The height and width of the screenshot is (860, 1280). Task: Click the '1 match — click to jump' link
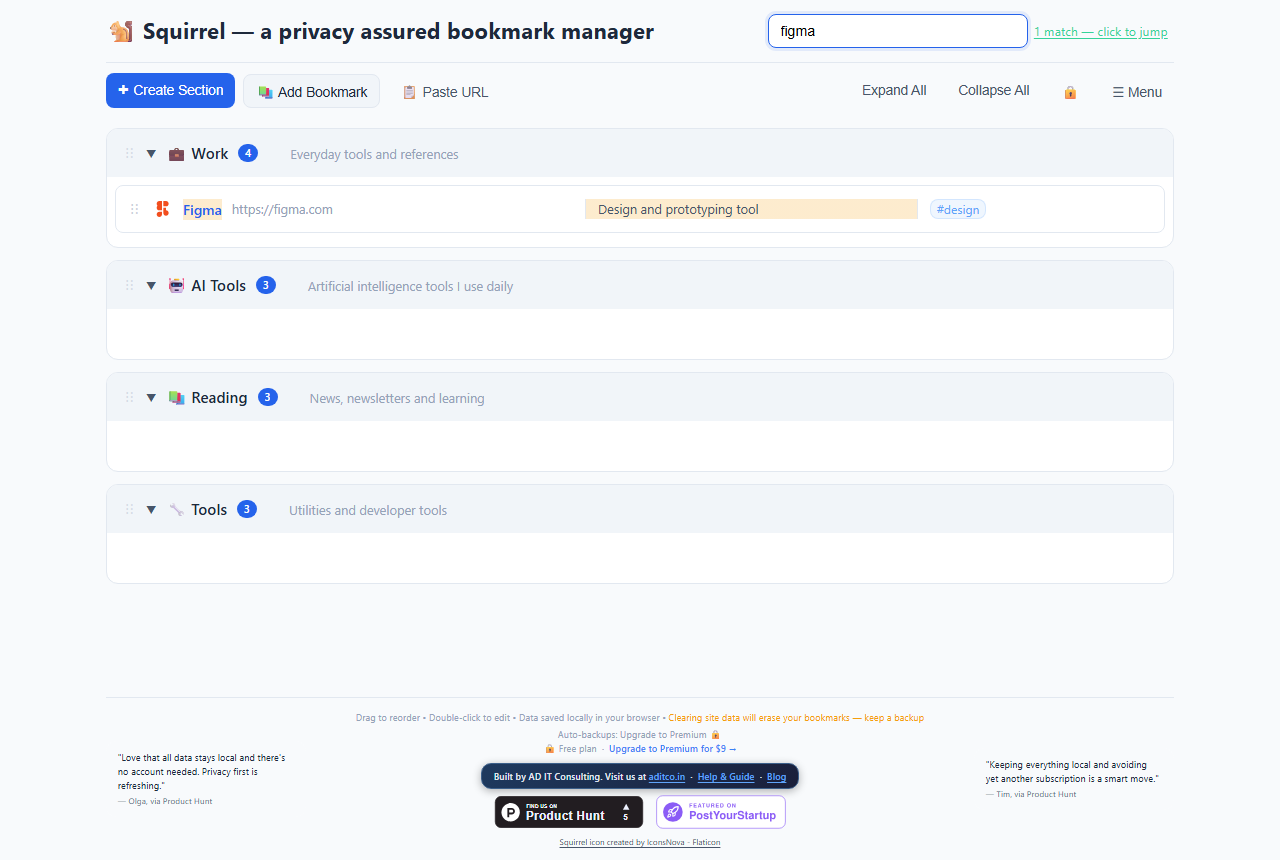1101,32
